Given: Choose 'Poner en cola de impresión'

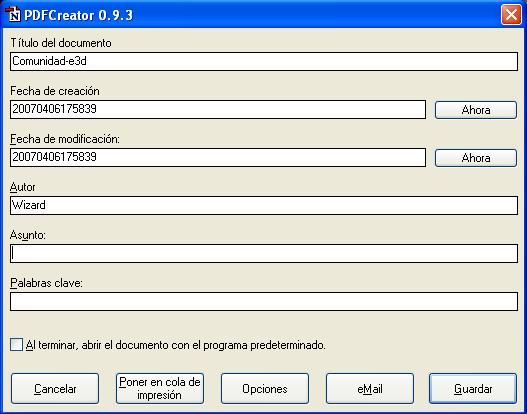Looking at the screenshot, I should click(160, 389).
